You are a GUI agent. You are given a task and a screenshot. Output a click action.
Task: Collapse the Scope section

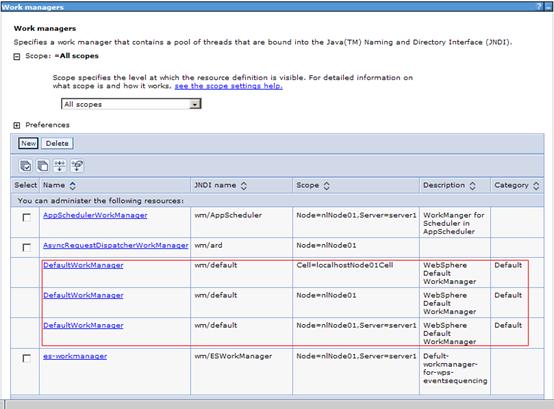(17, 57)
